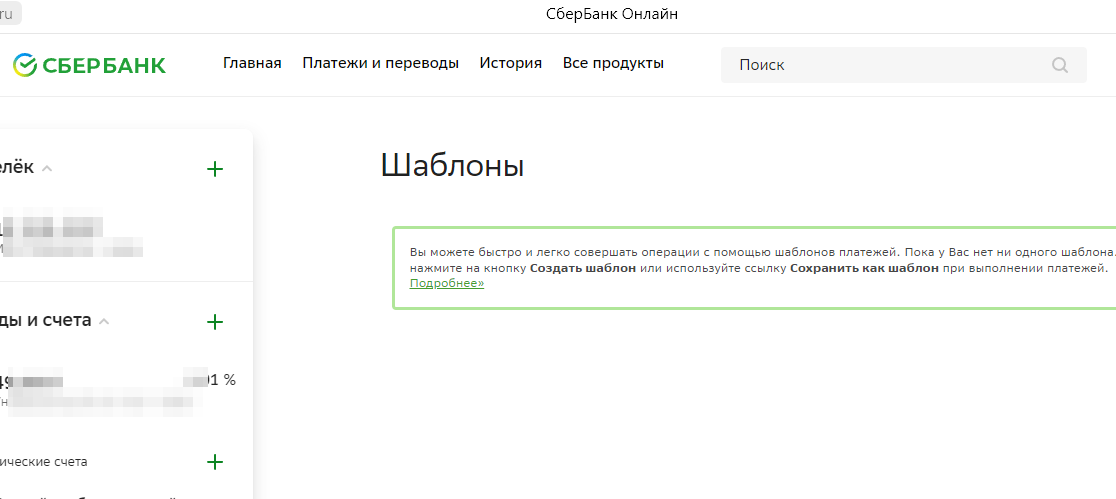This screenshot has height=499, width=1116.
Task: Open the История section
Action: tap(510, 63)
